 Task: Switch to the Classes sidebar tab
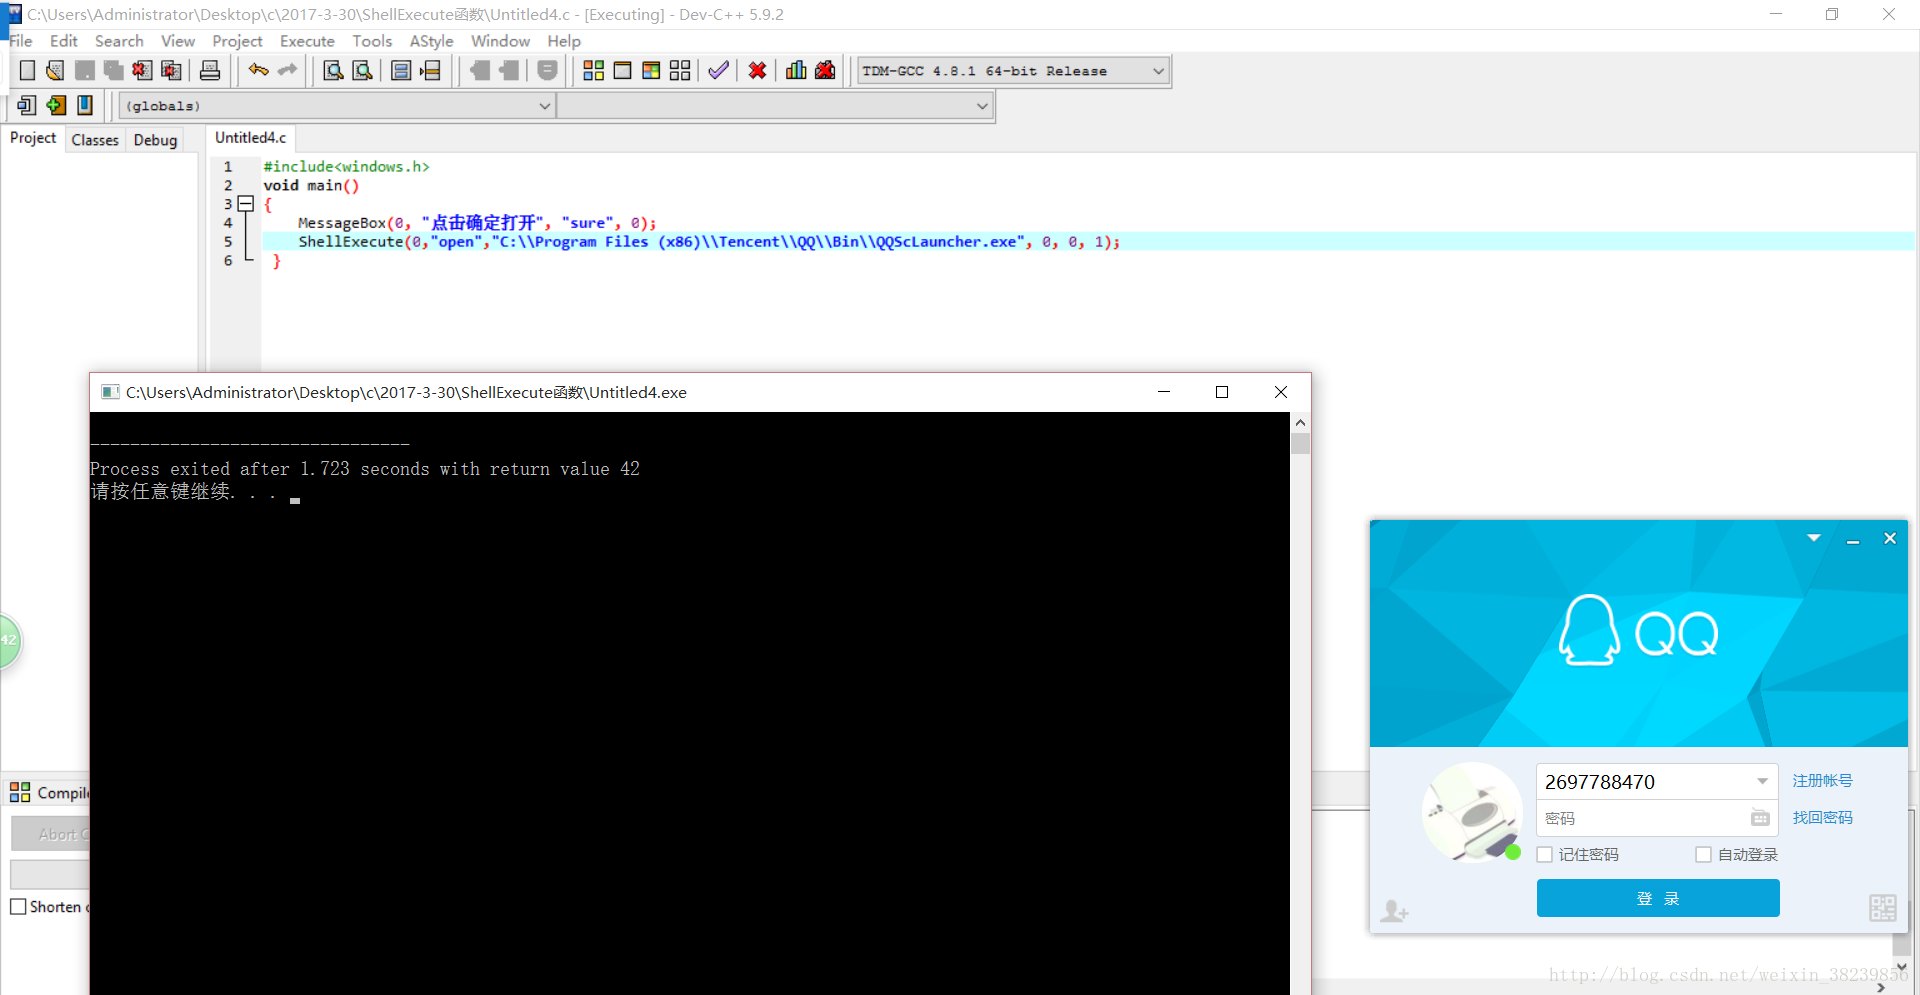pyautogui.click(x=95, y=140)
